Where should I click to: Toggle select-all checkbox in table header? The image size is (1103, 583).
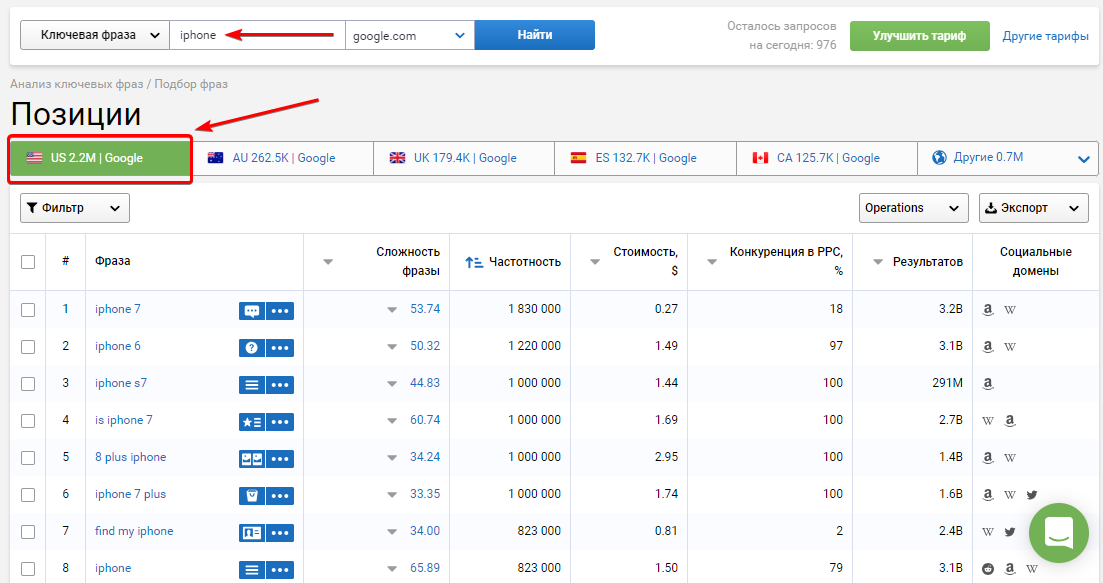point(28,262)
